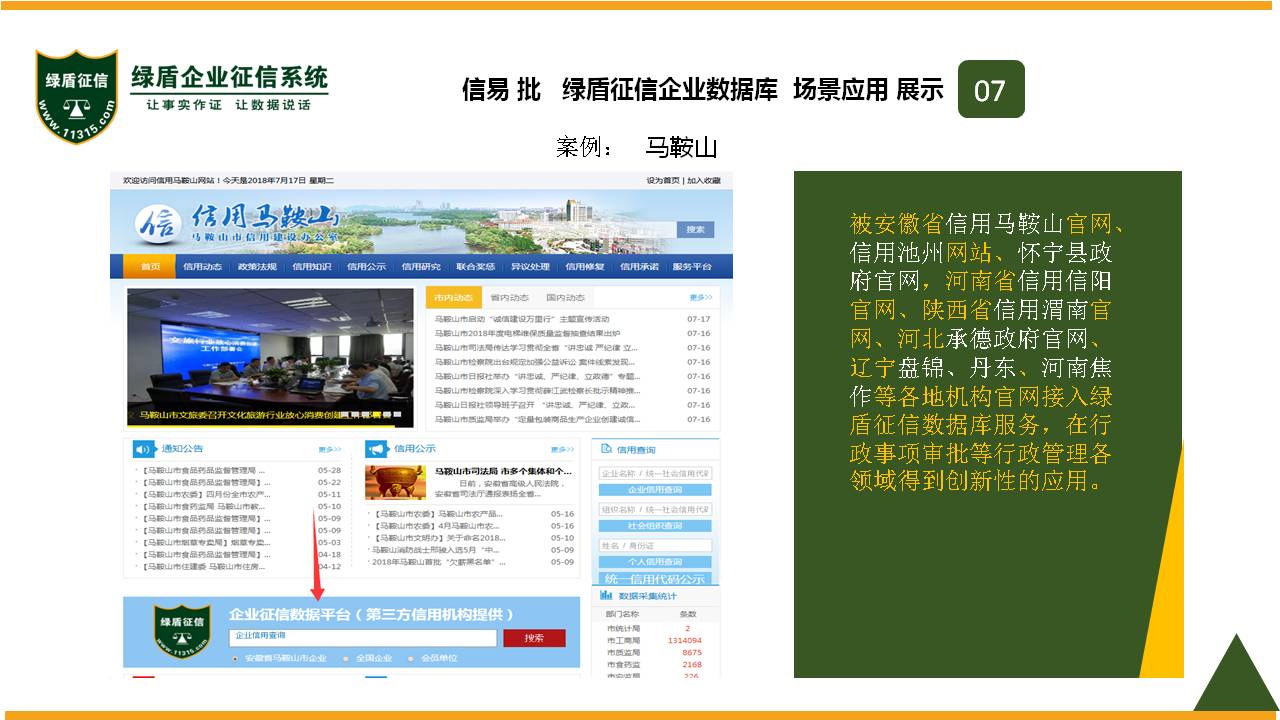1280x720 pixels.
Task: Click the 信用公示 megaphone icon
Action: [376, 449]
